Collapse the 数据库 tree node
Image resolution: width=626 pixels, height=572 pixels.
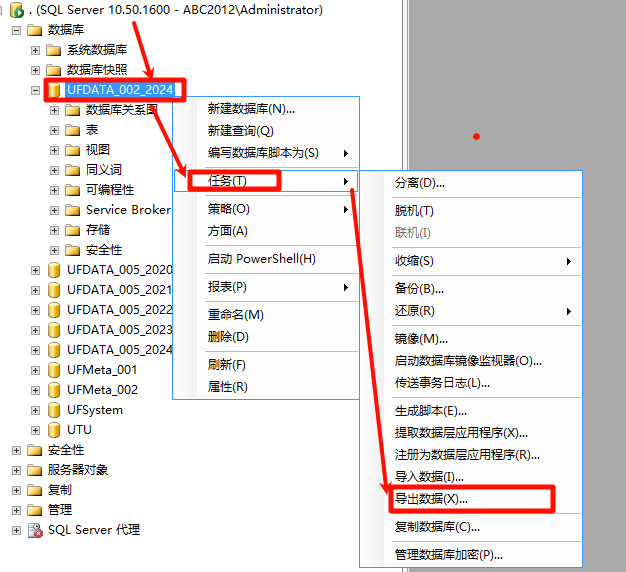click(16, 30)
